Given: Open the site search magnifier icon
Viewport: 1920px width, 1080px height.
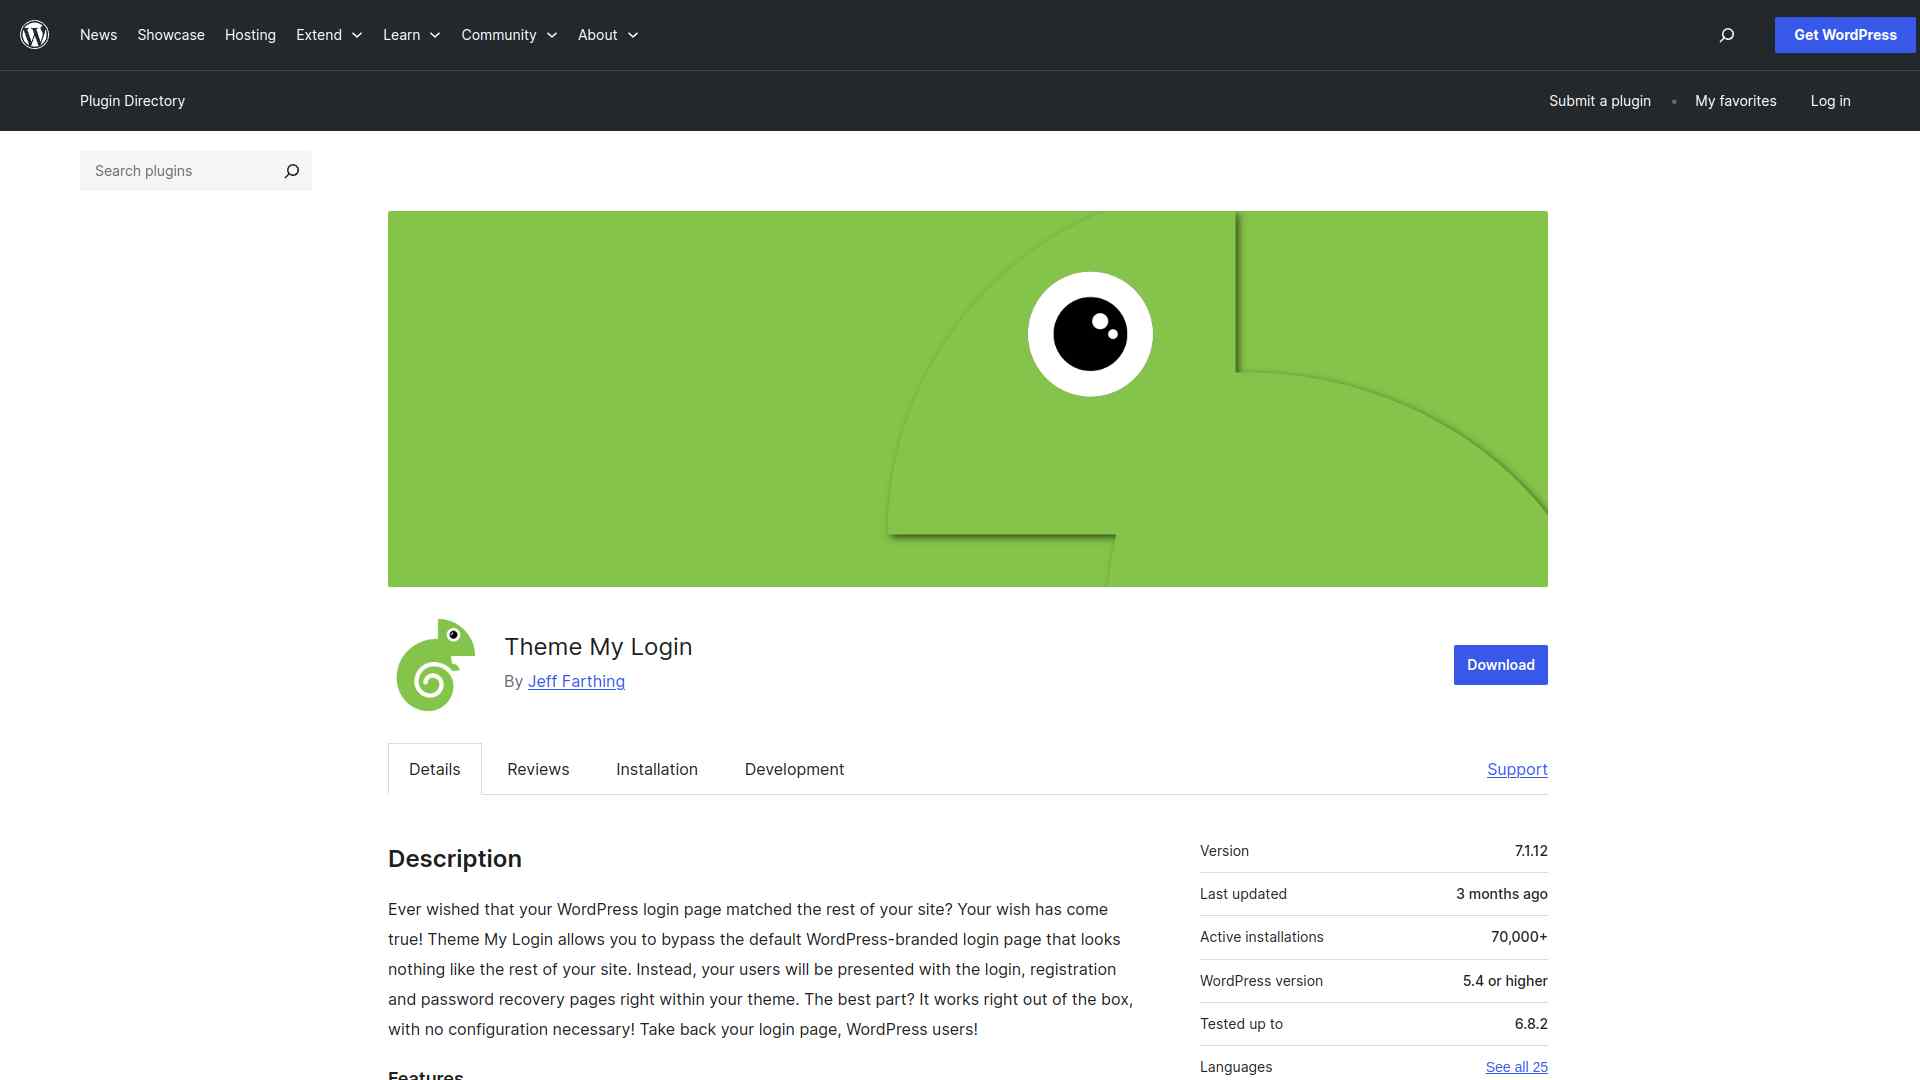Looking at the screenshot, I should (x=1726, y=35).
